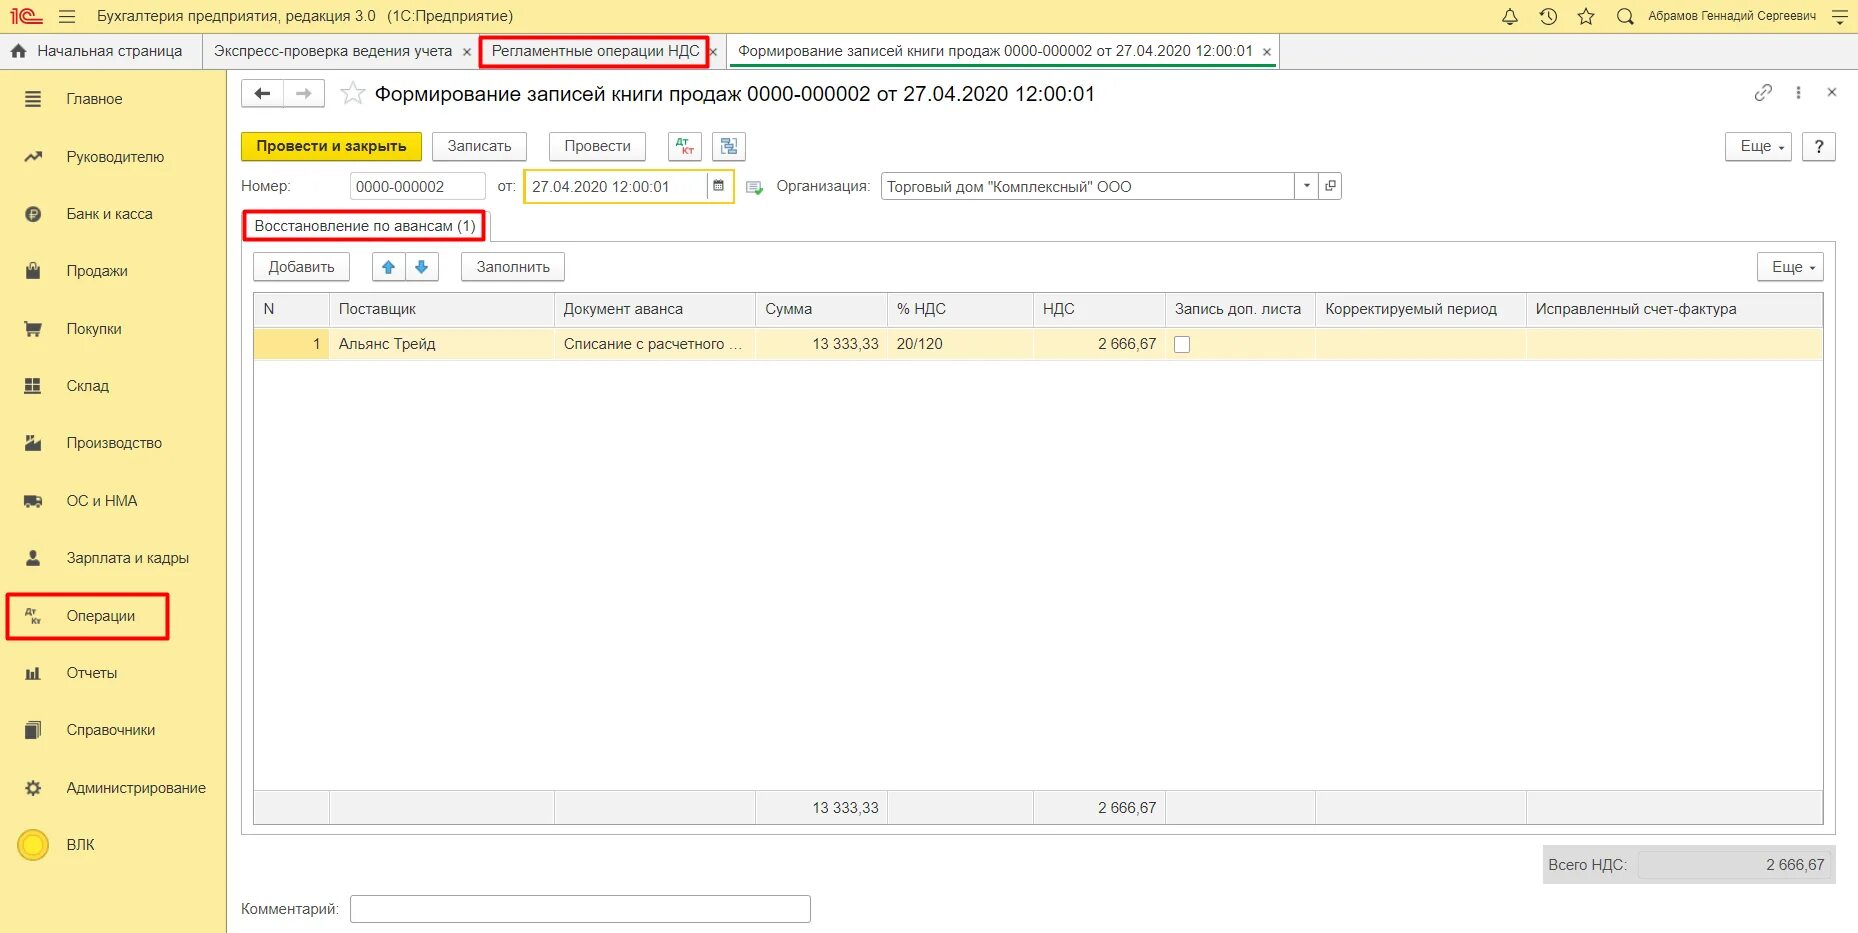The width and height of the screenshot is (1858, 933).
Task: Switch to Экспресс-проверка ведения учета tab
Action: tap(333, 51)
